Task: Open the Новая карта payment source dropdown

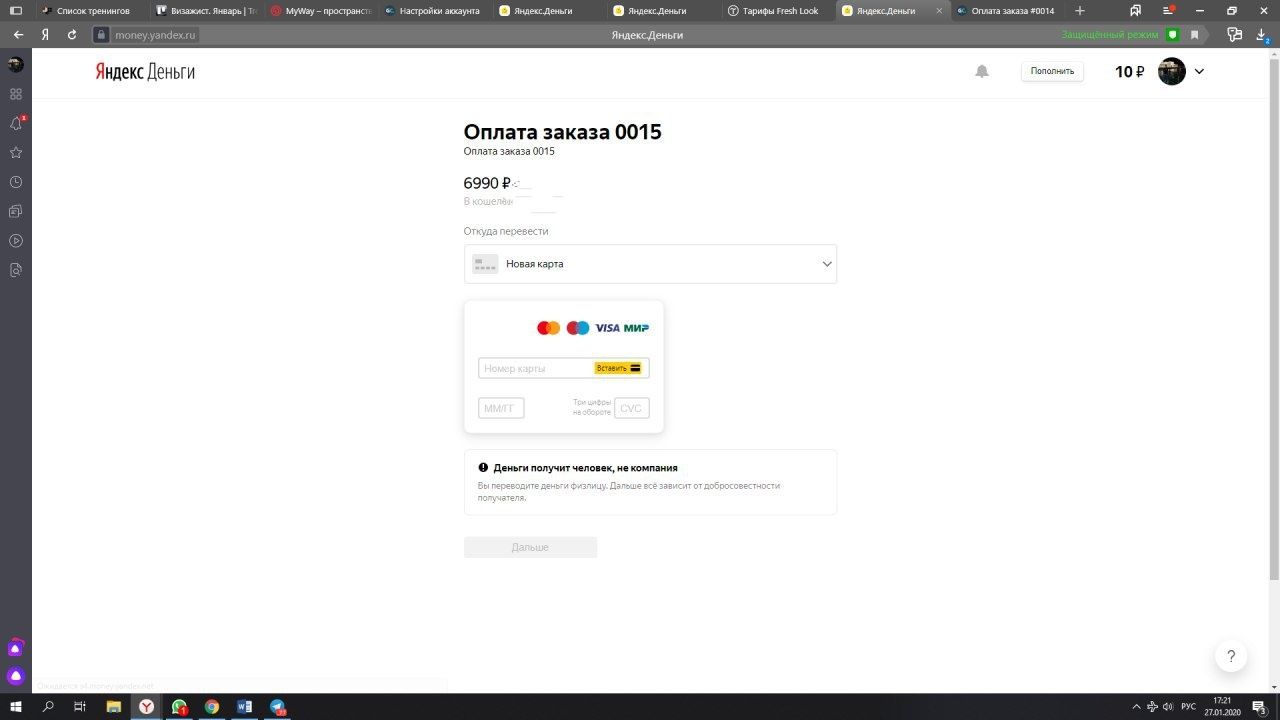Action: coord(650,264)
